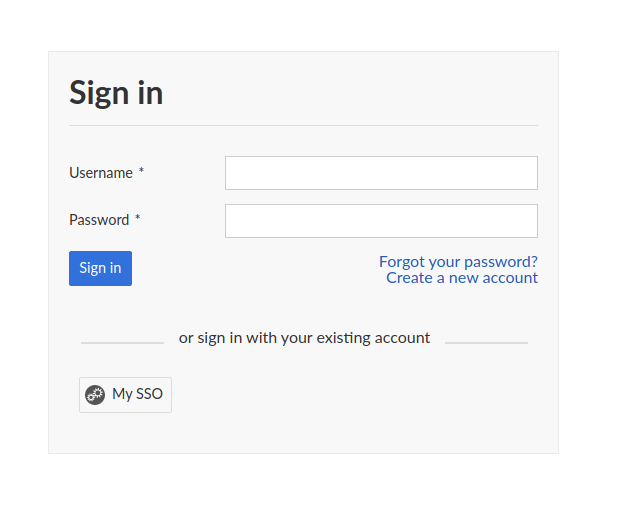Click the white page margin above the sign-in panel
Image resolution: width=628 pixels, height=516 pixels.
[x=303, y=25]
